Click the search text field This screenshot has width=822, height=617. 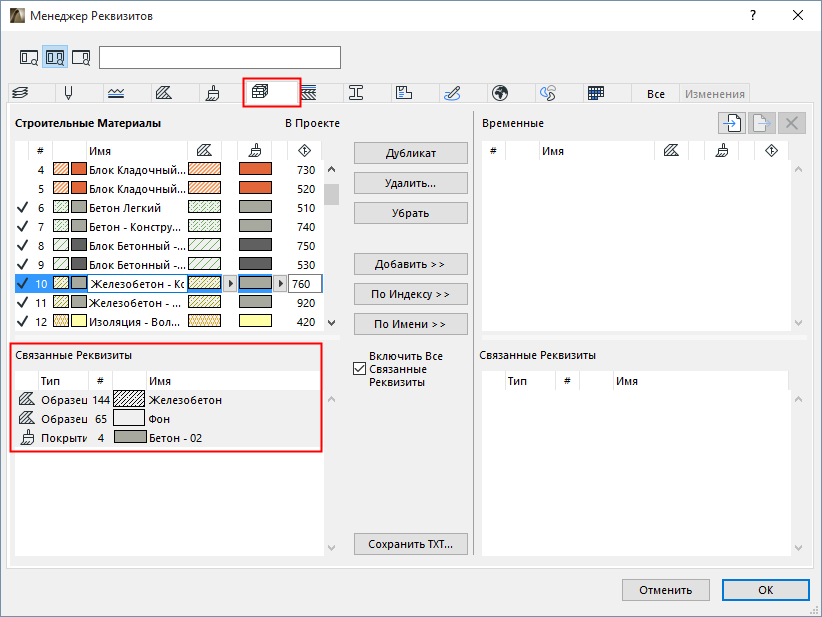click(220, 57)
